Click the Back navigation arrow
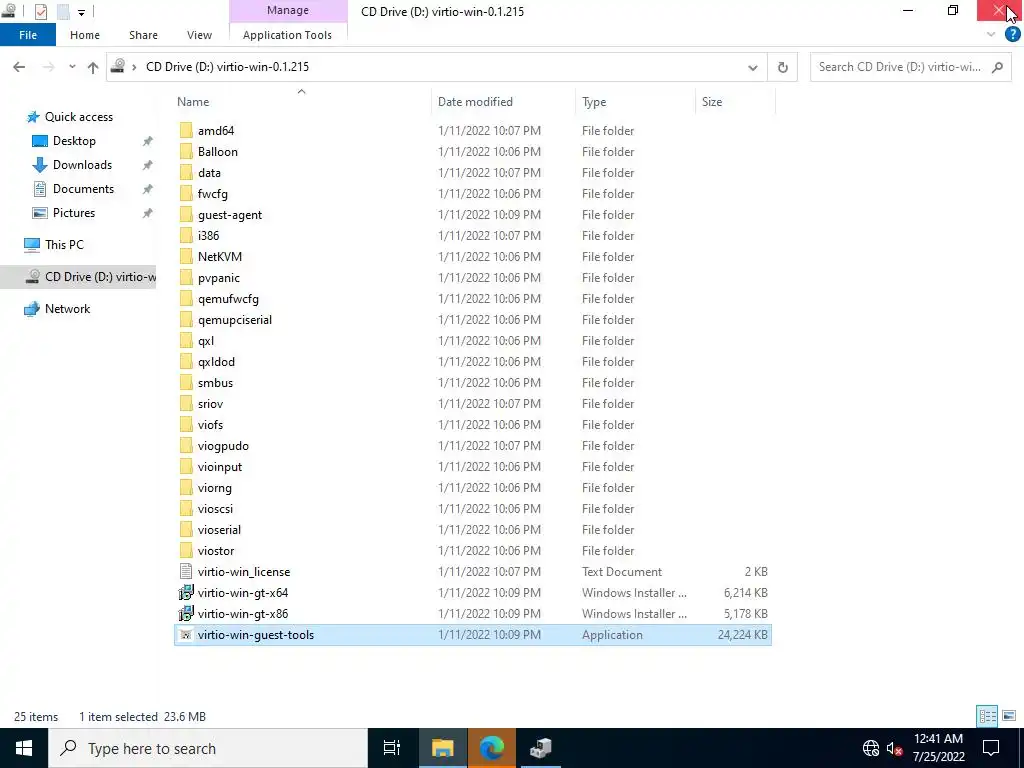Viewport: 1024px width, 768px height. 19,67
